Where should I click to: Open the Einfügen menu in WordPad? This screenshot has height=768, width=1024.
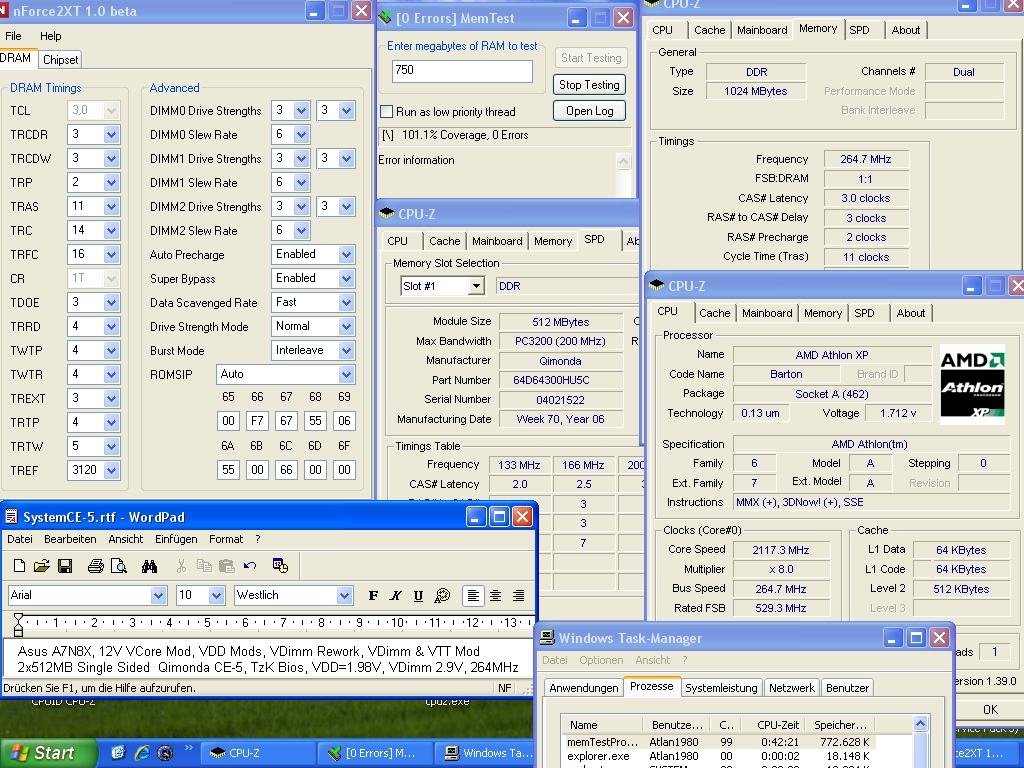[176, 539]
